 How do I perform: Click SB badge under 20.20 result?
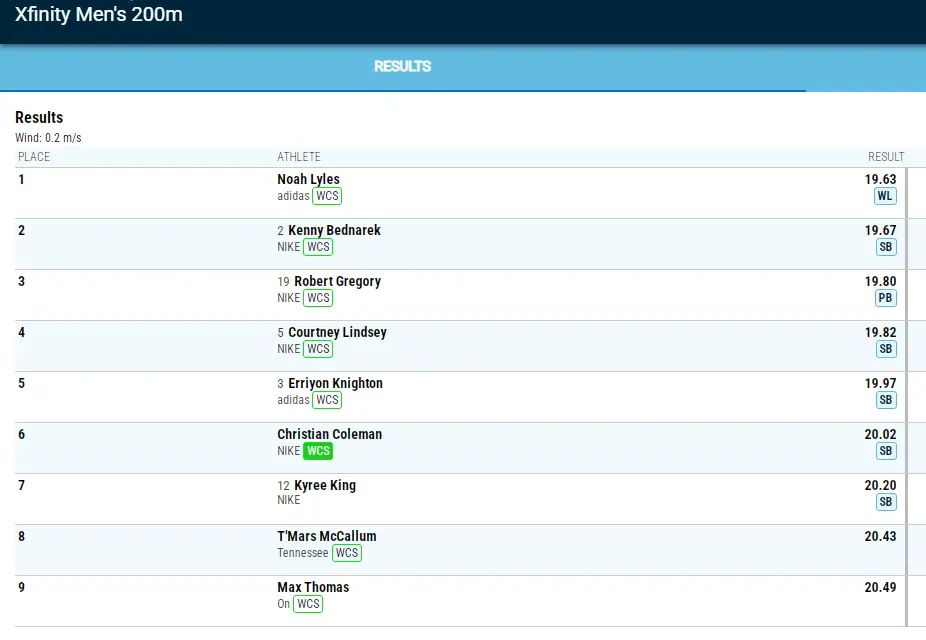pyautogui.click(x=885, y=502)
